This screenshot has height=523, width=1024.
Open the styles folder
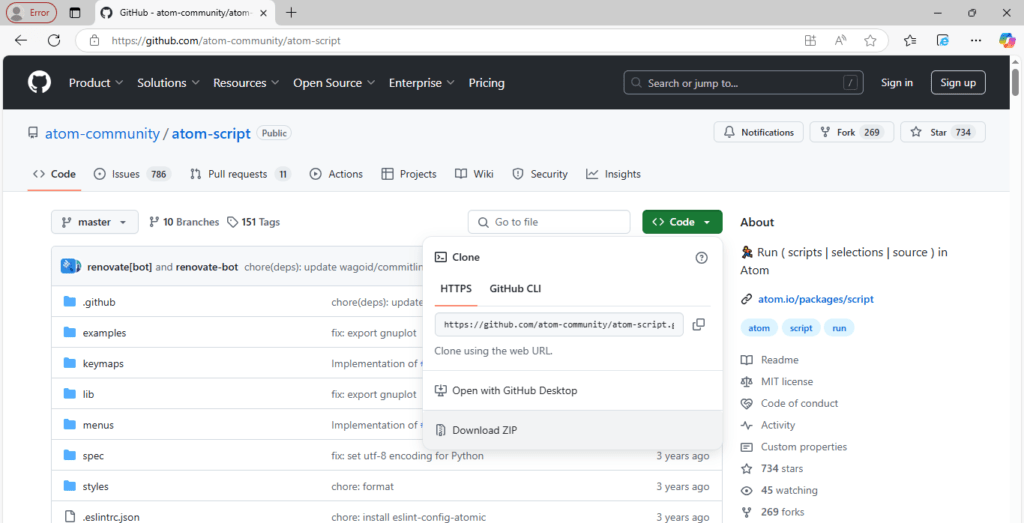[x=96, y=486]
